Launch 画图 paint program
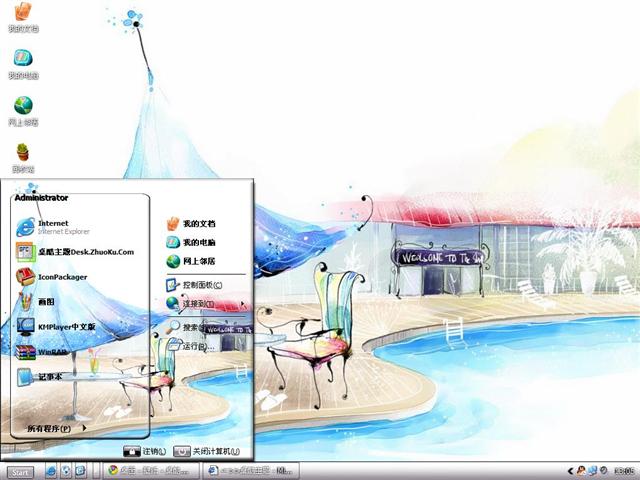 coord(36,302)
